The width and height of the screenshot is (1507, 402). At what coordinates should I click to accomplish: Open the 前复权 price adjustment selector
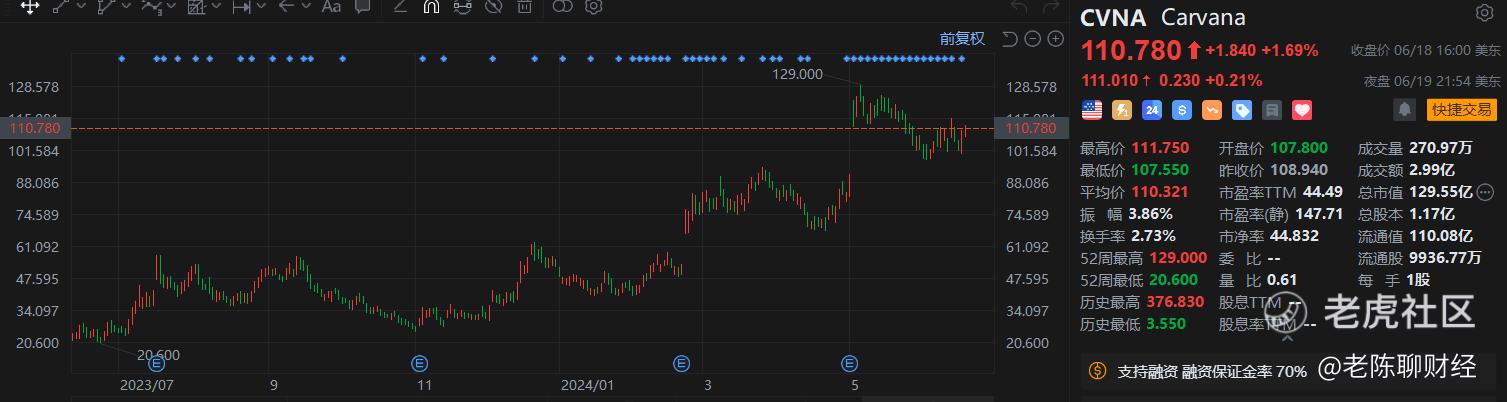pos(962,39)
